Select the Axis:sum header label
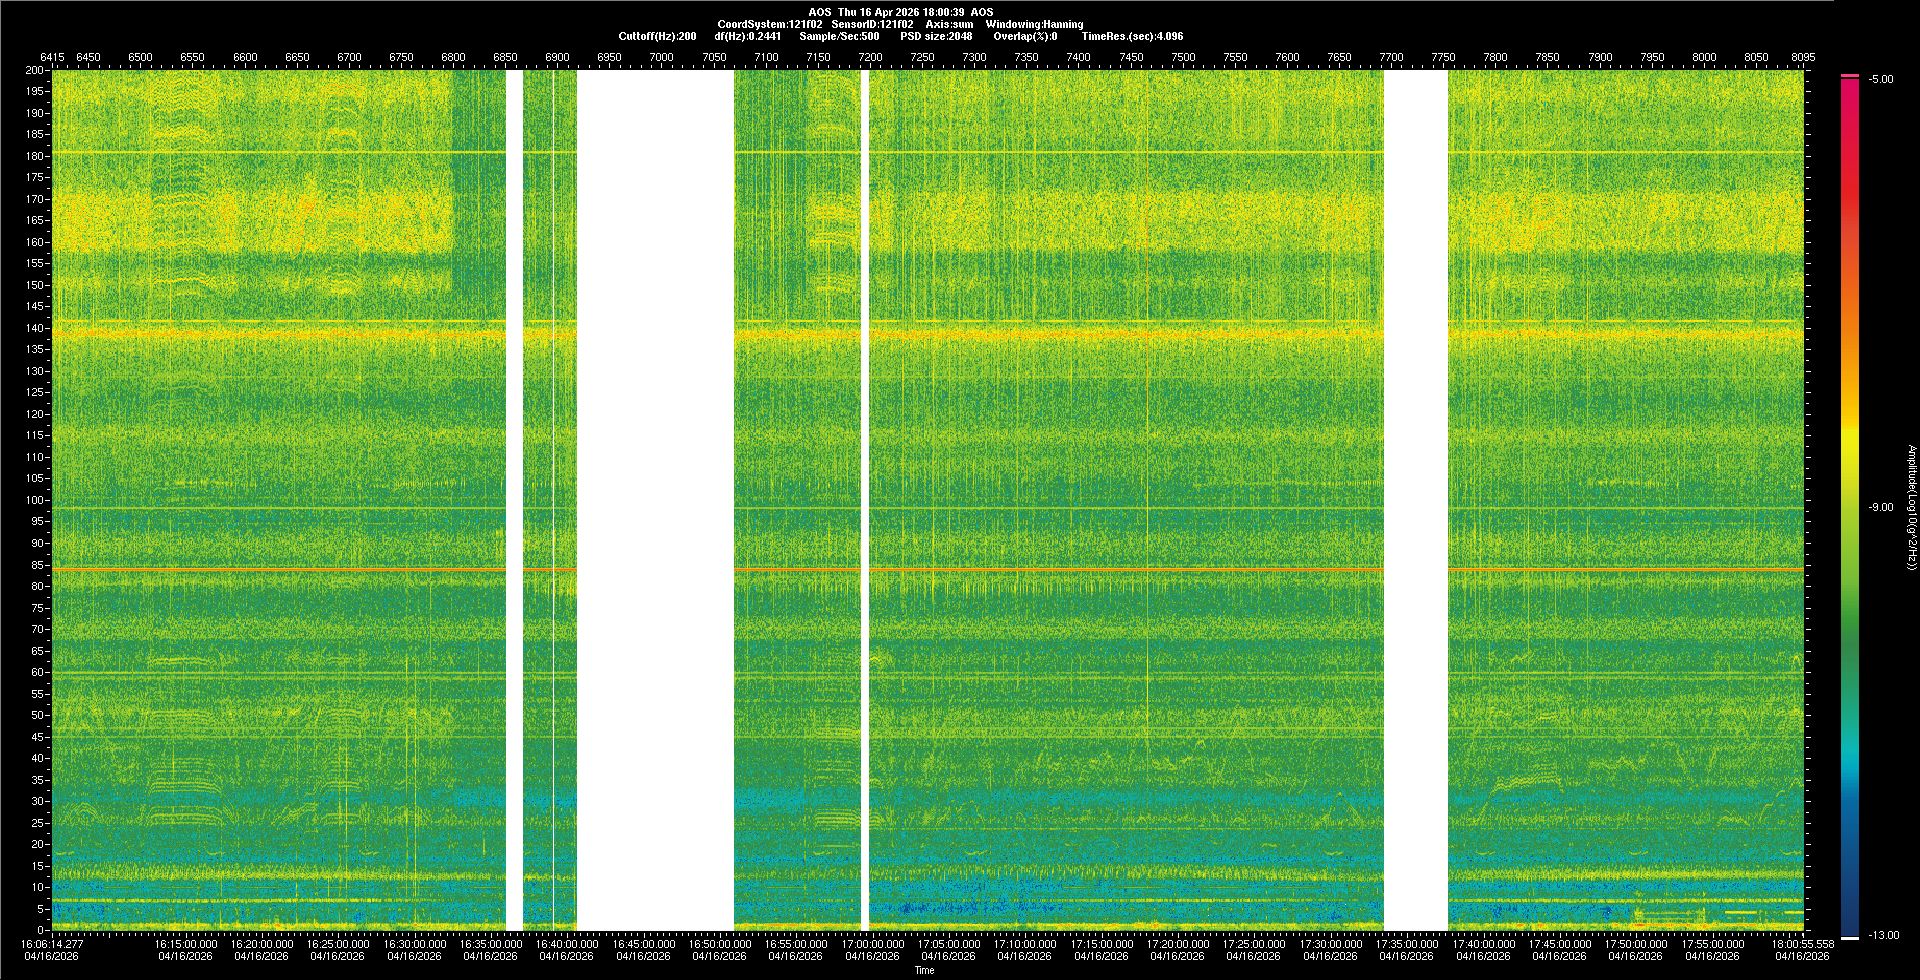 click(949, 24)
